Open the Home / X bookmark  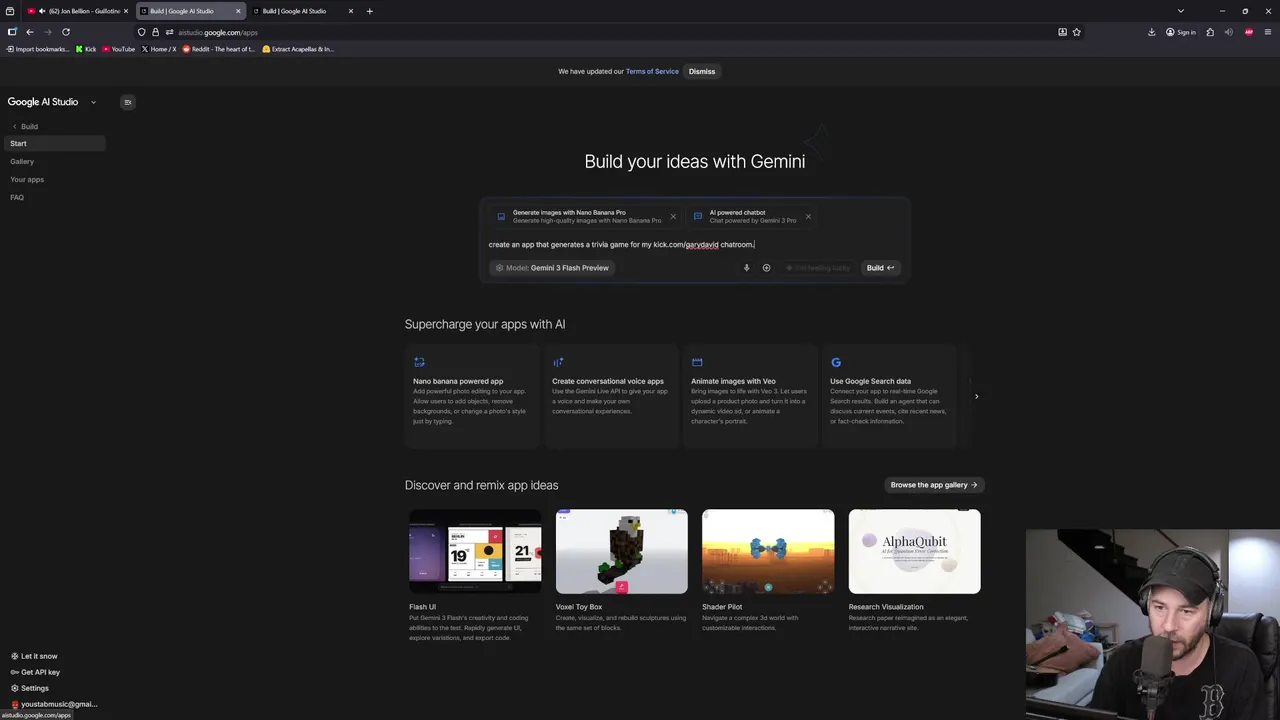159,49
